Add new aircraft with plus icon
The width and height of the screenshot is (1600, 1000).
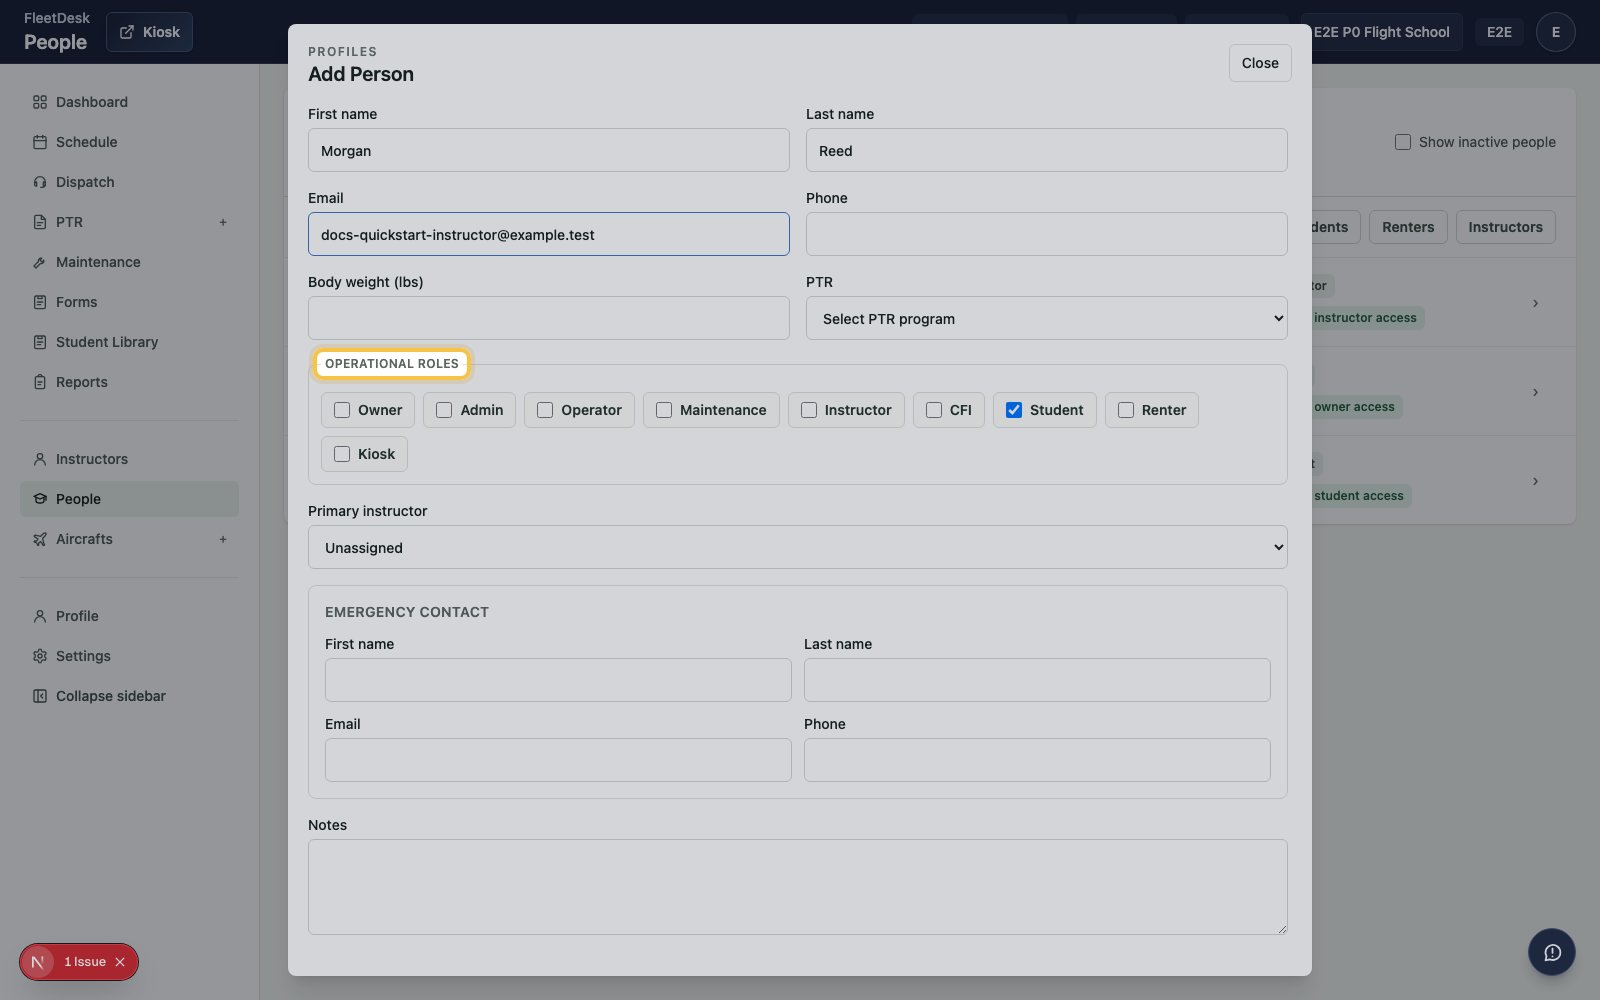pos(223,539)
